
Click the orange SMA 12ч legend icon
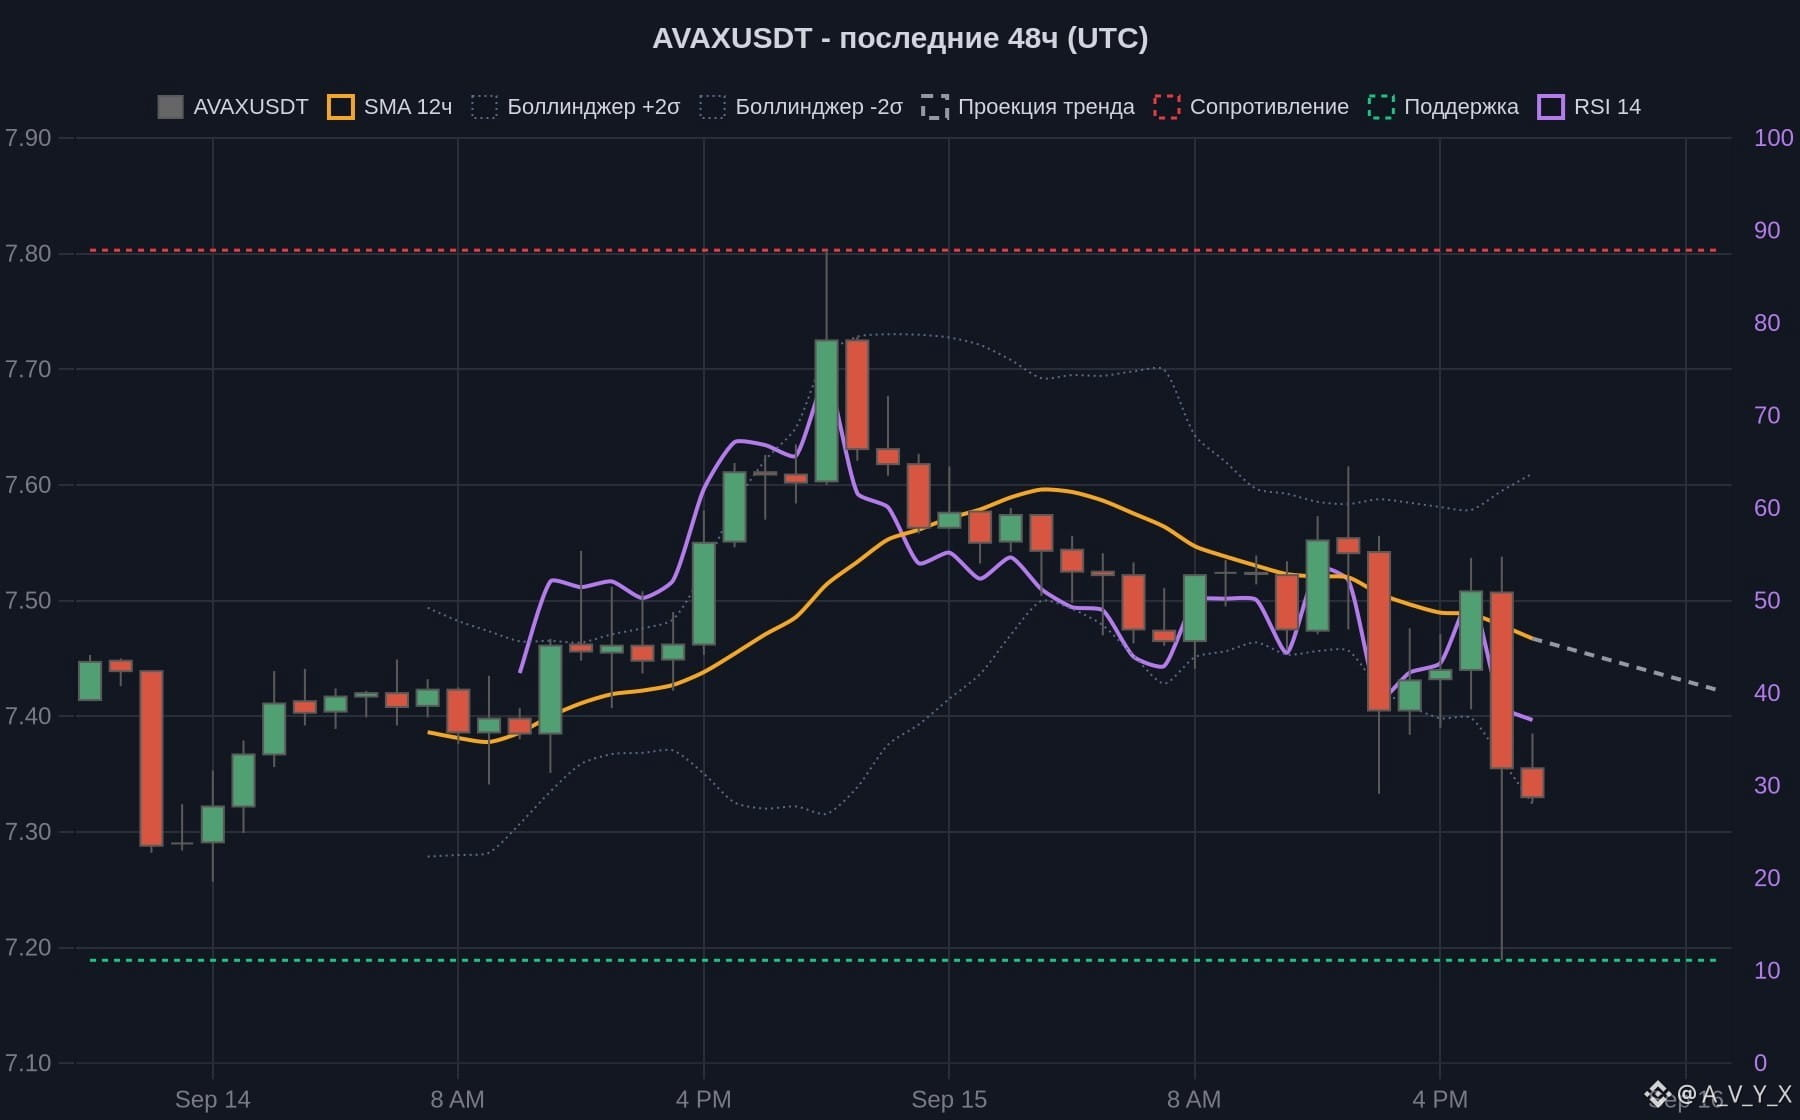pos(341,107)
